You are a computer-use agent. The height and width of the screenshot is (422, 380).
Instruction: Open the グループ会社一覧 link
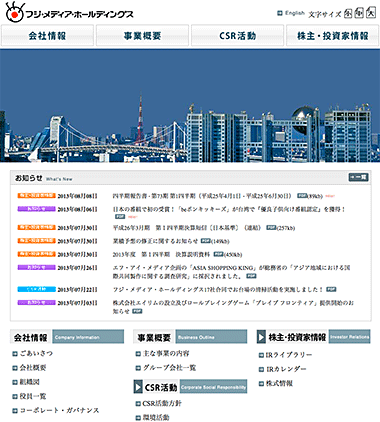point(169,368)
